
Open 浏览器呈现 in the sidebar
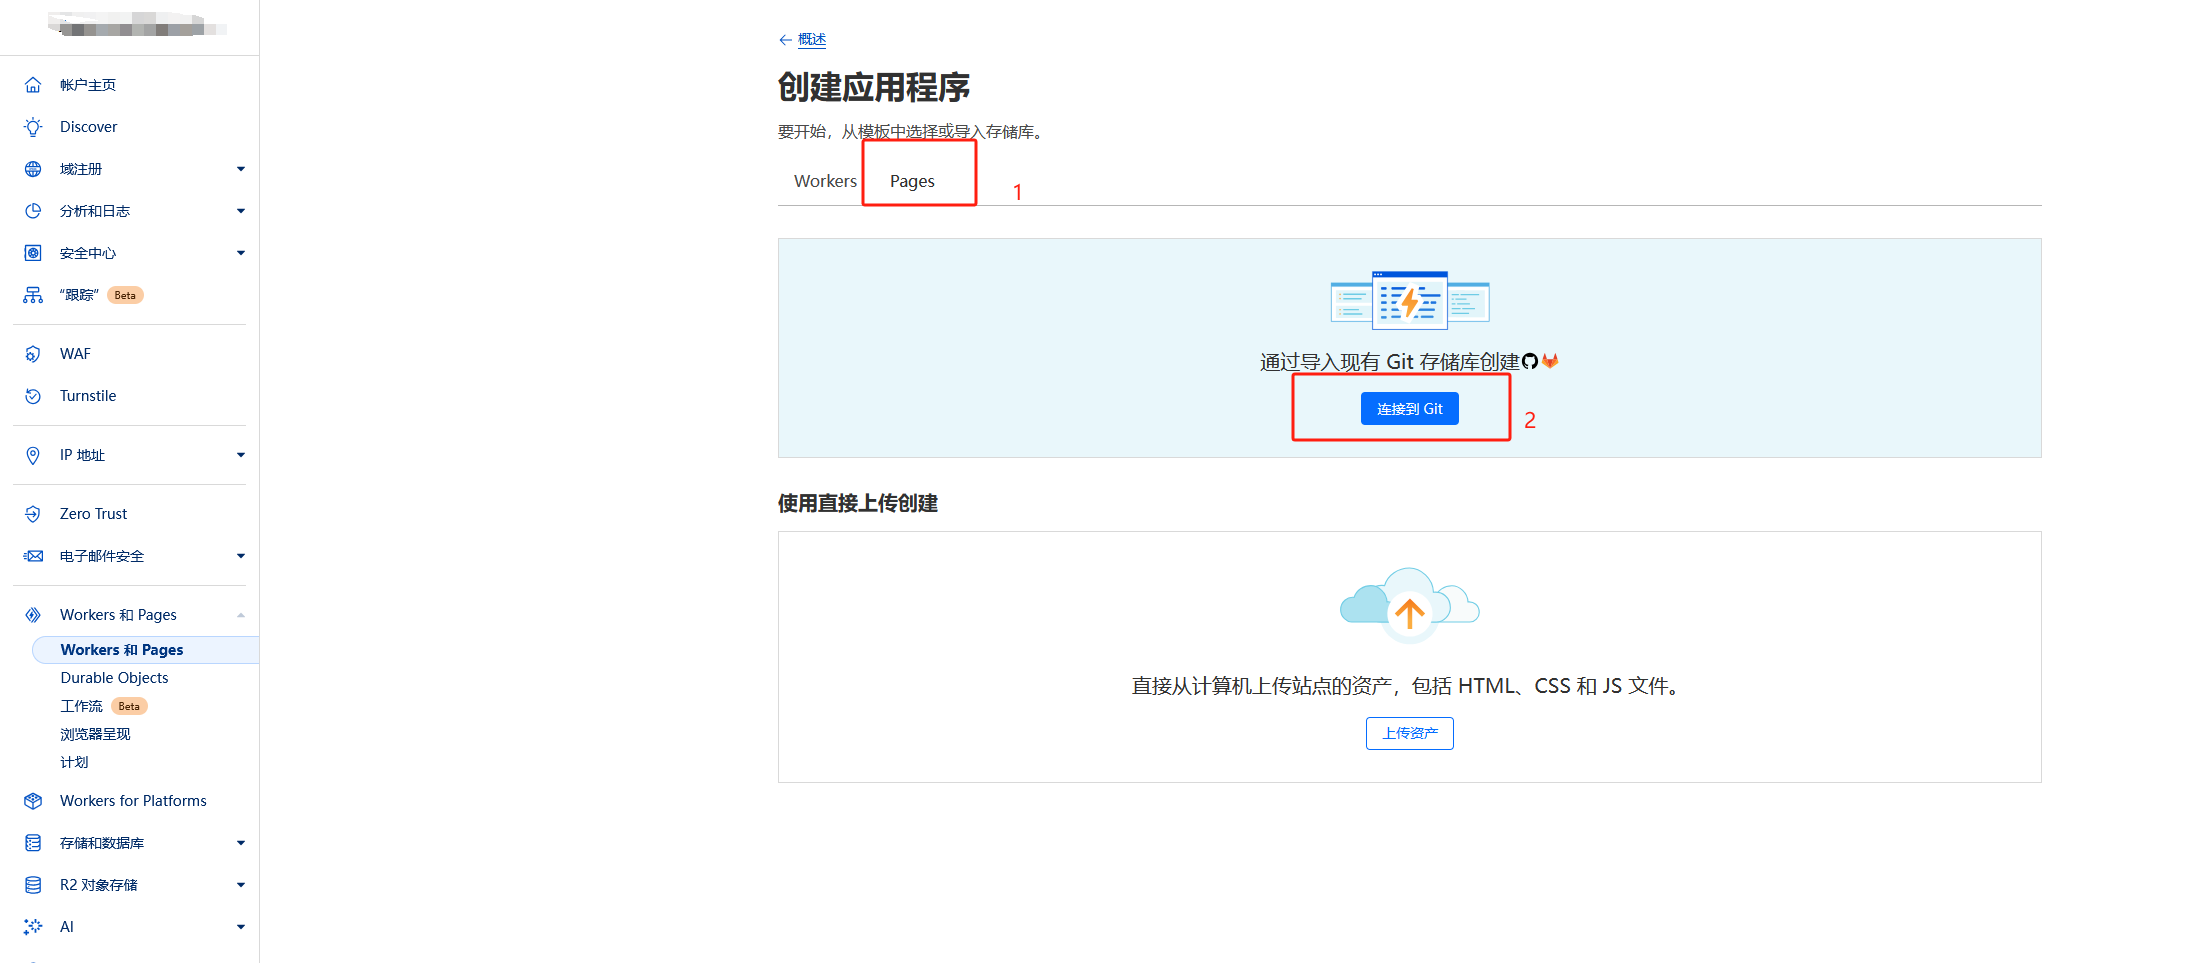95,734
